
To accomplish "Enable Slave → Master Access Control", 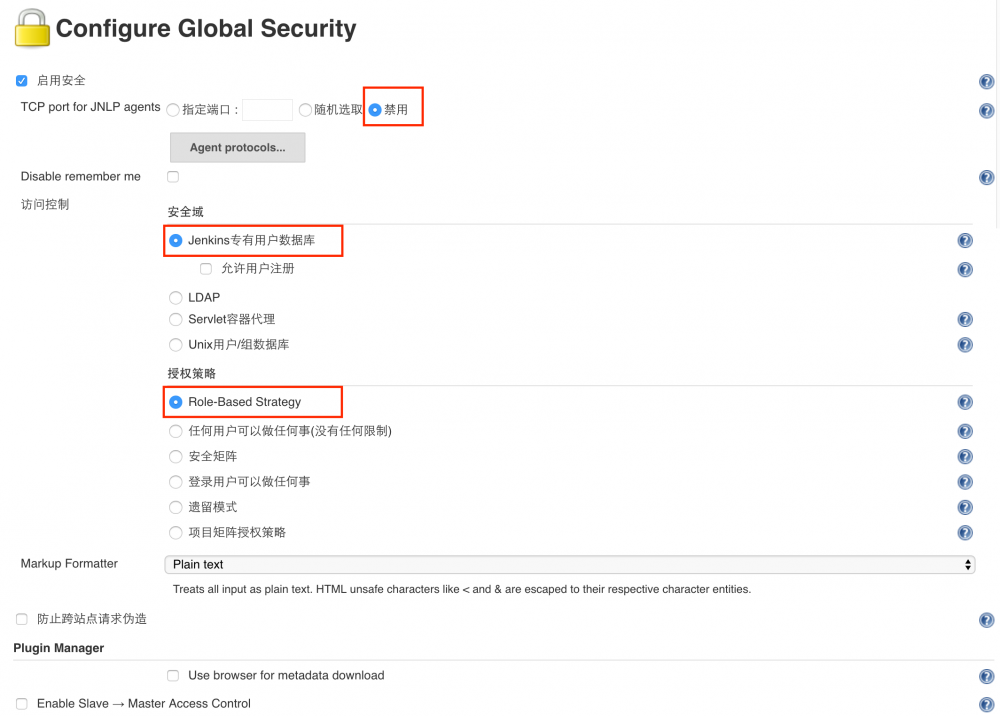I will (x=21, y=703).
